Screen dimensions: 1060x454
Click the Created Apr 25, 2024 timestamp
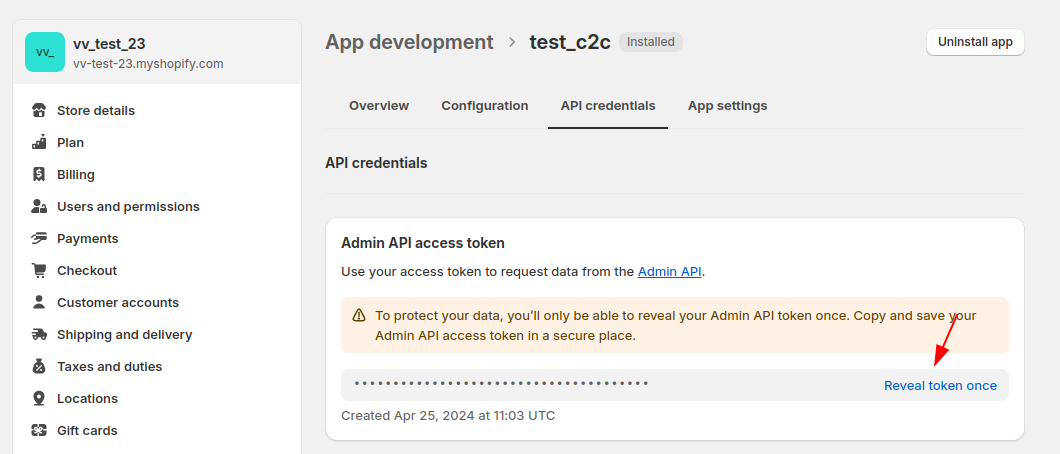448,415
